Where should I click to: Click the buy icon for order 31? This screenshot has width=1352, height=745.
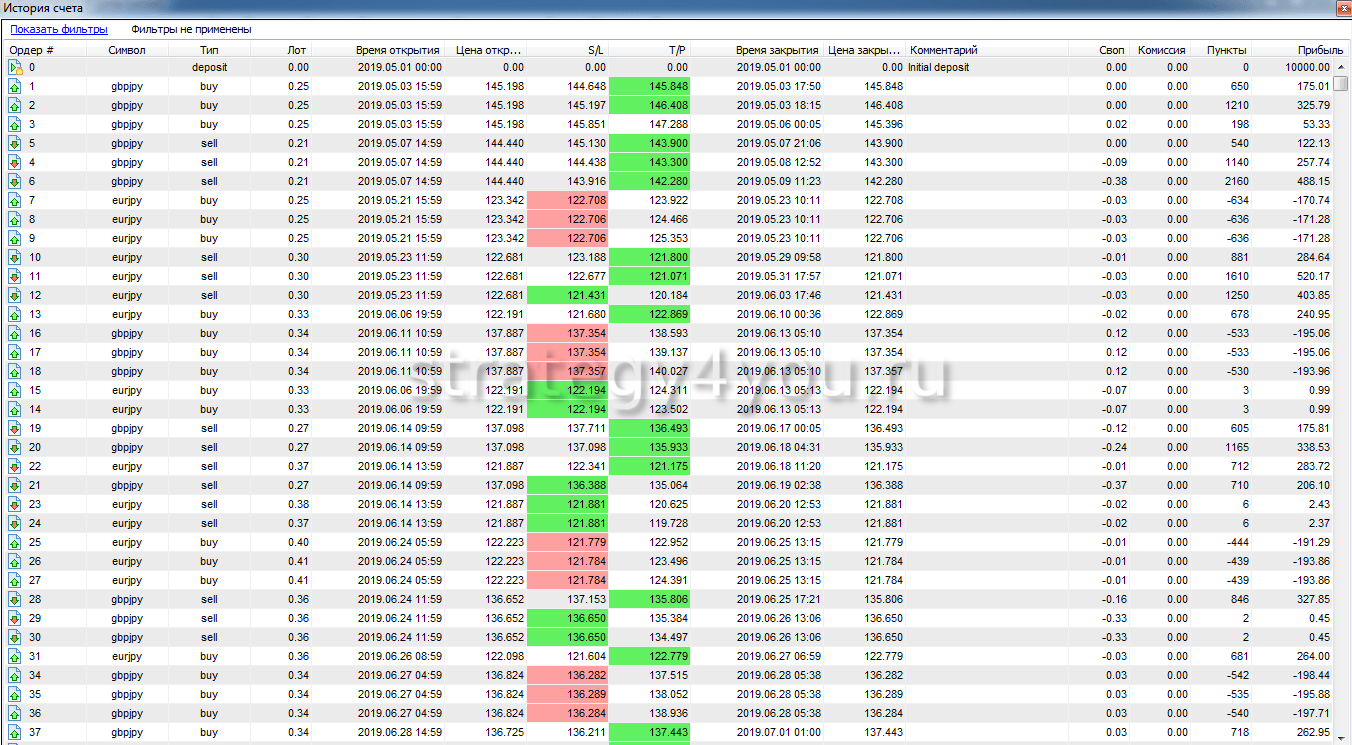point(15,657)
